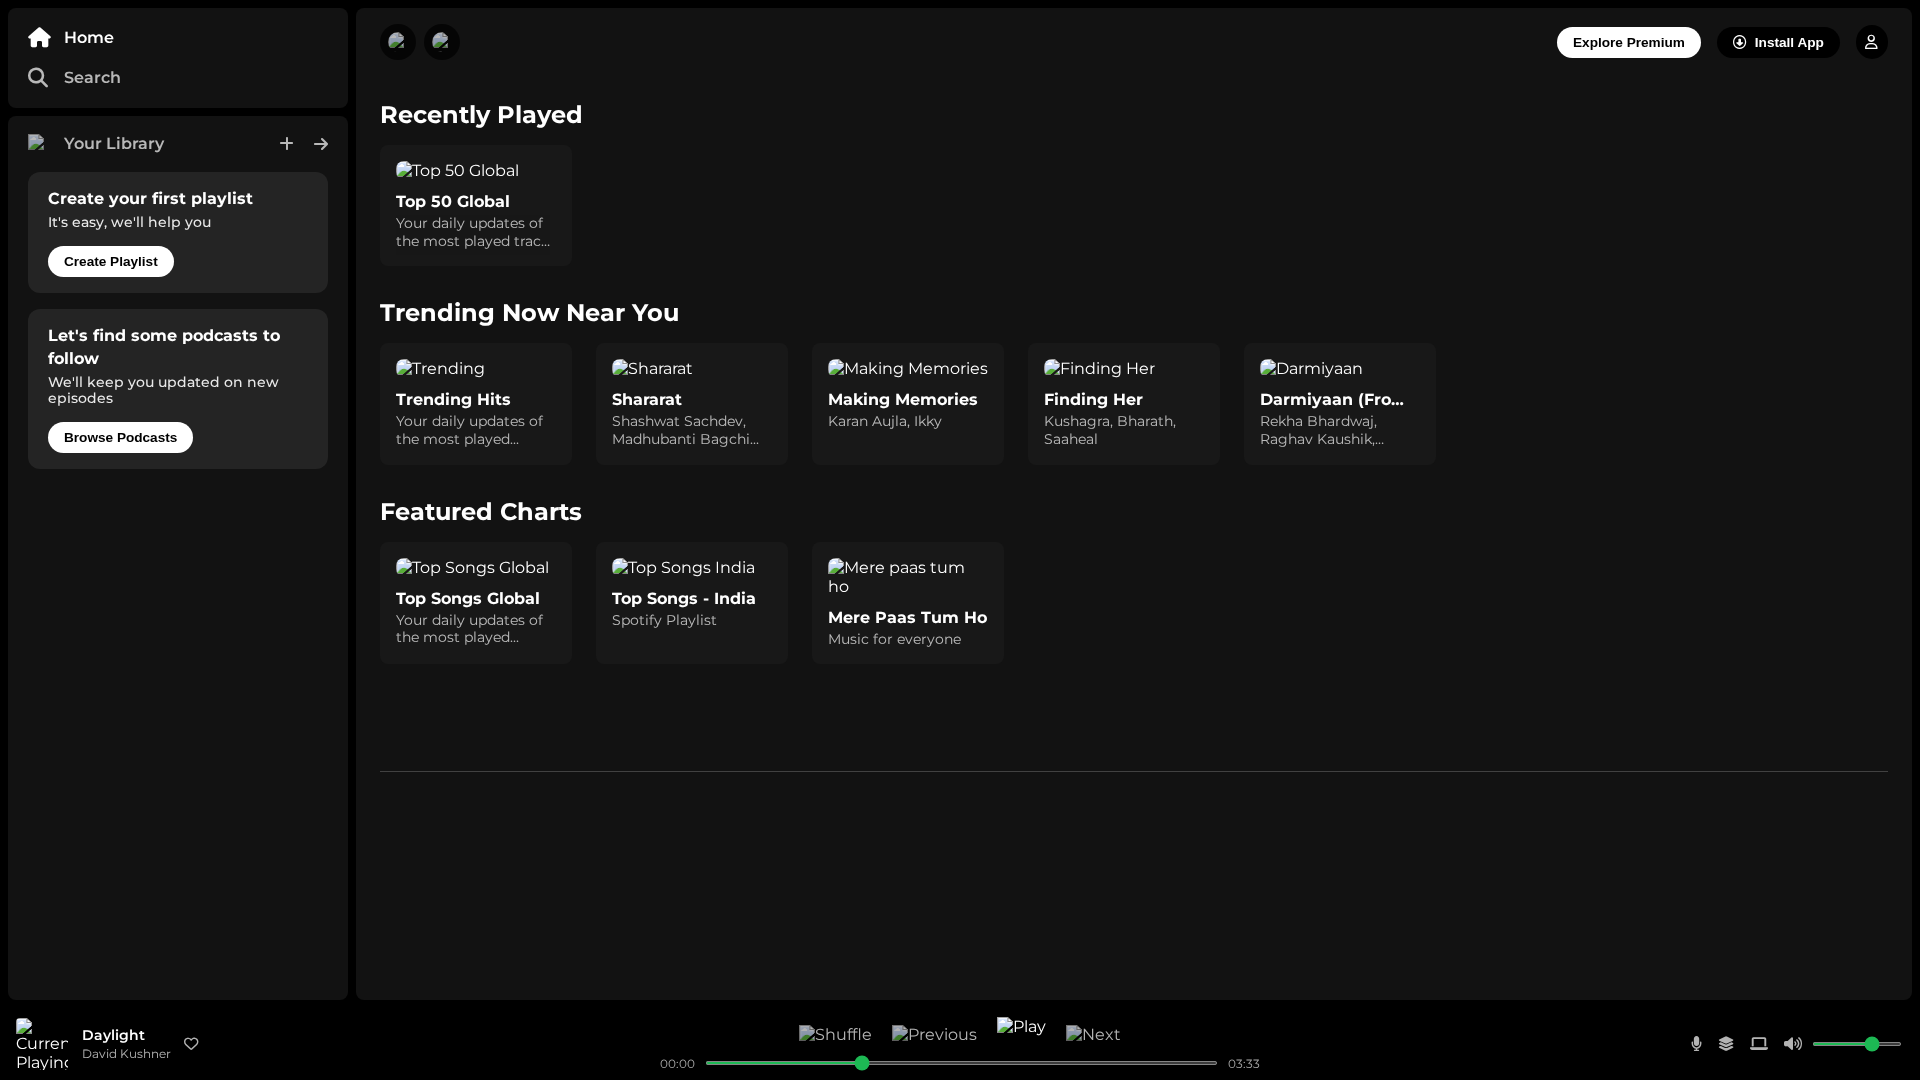This screenshot has width=1920, height=1080.
Task: Click the Daylight song title
Action: 113,1035
